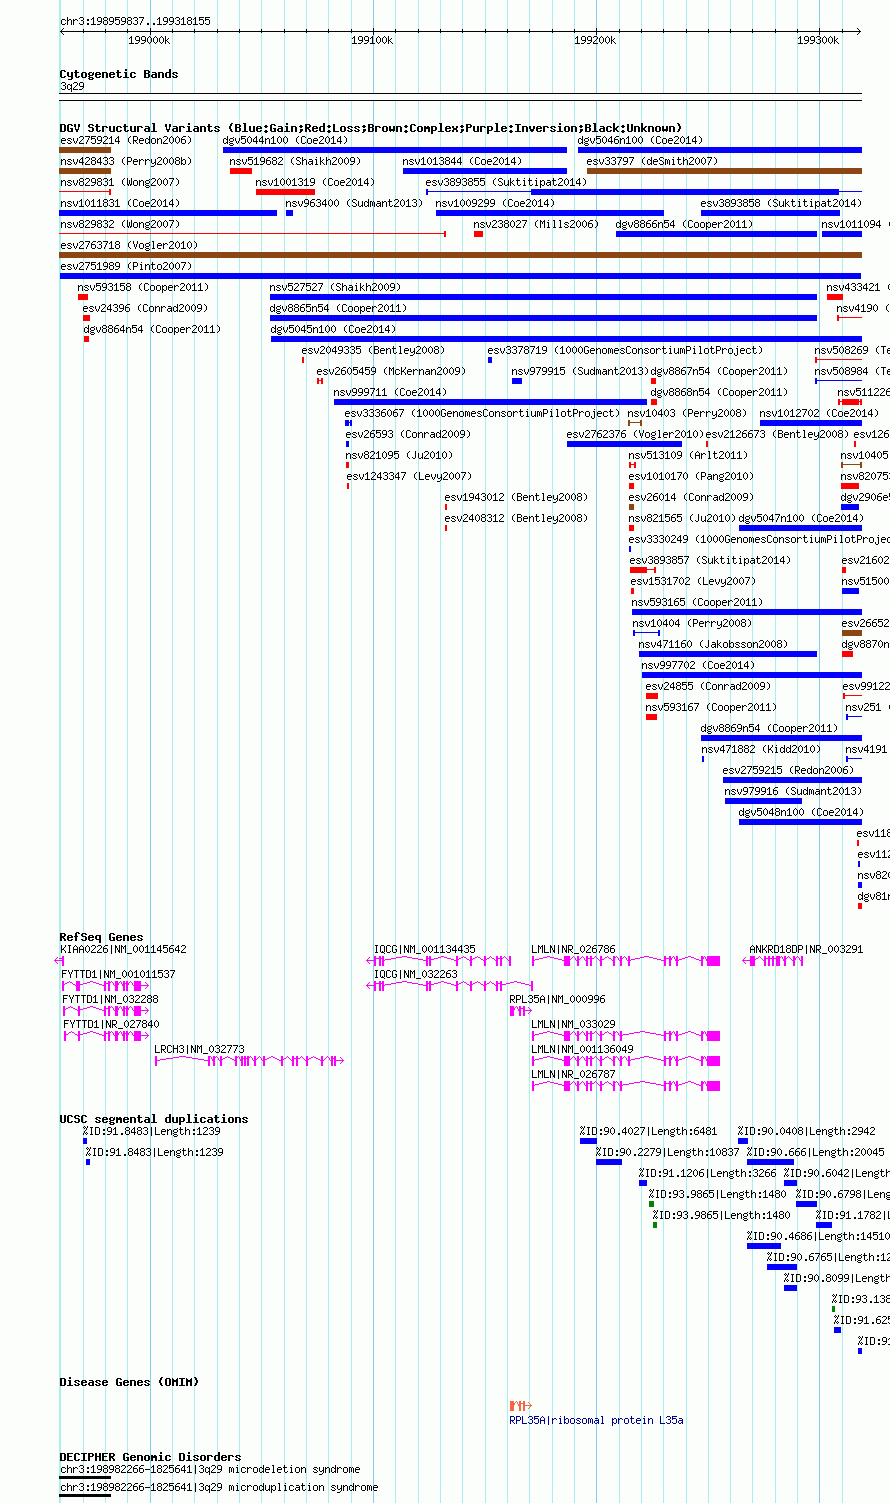This screenshot has height=1503, width=890.
Task: Click nsv238027 (Mills2006) variant label
Action: 537,224
